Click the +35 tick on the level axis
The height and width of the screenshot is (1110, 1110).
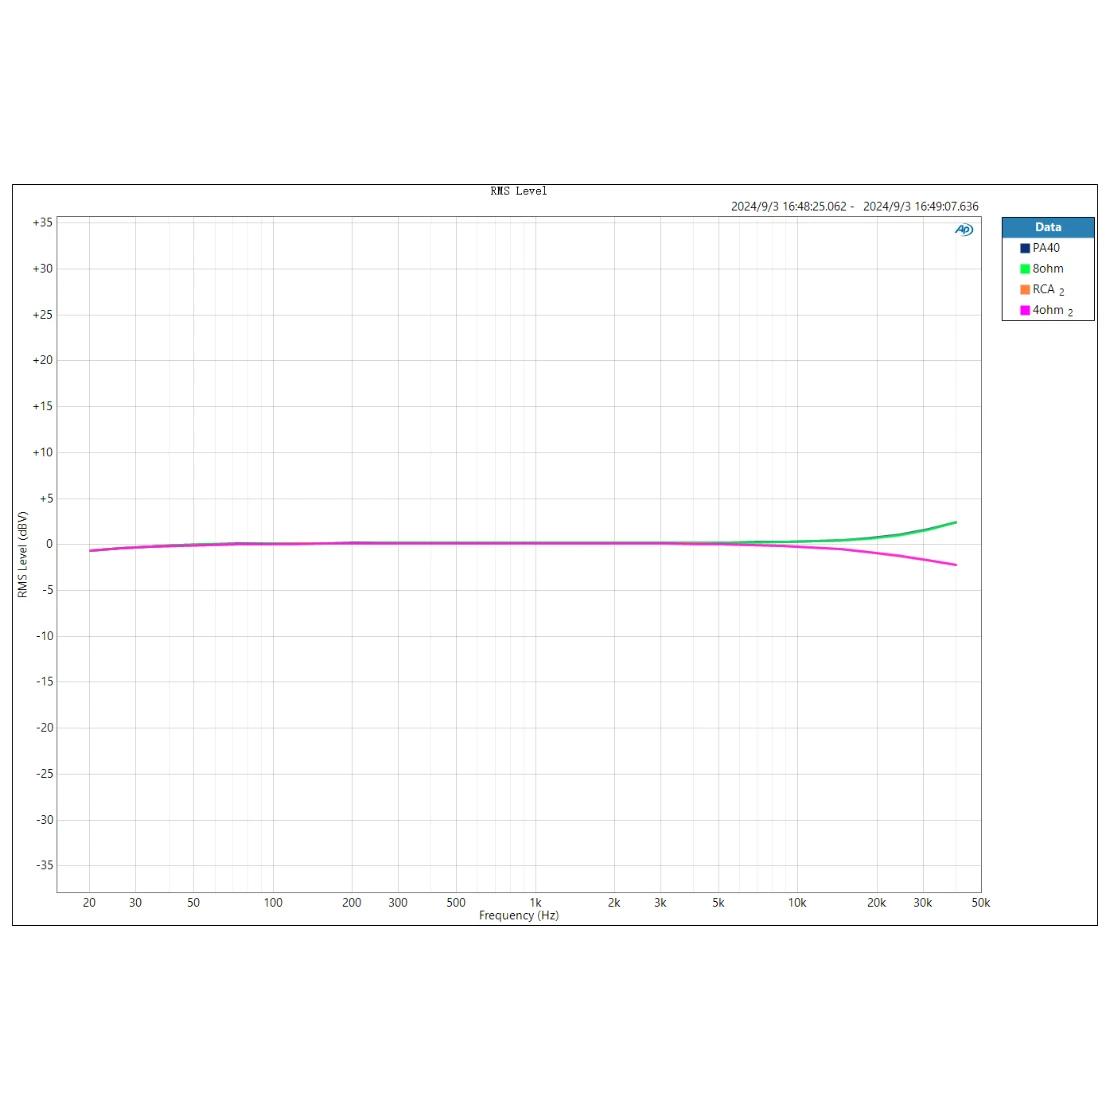coord(42,223)
